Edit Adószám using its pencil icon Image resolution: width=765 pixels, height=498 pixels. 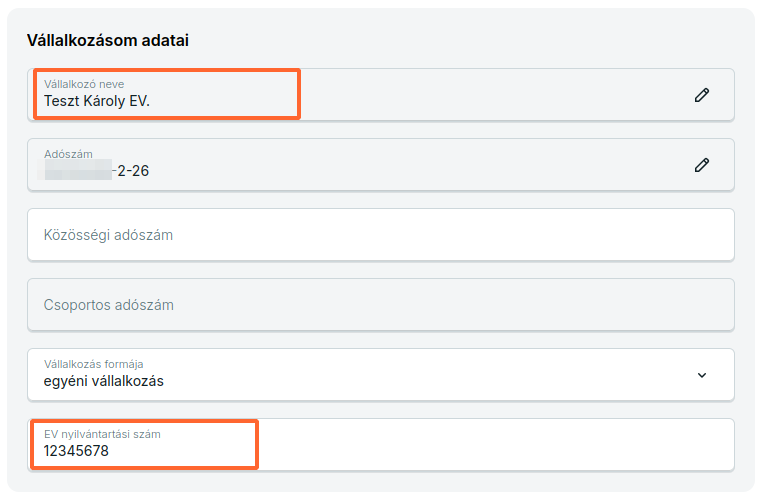click(x=702, y=165)
